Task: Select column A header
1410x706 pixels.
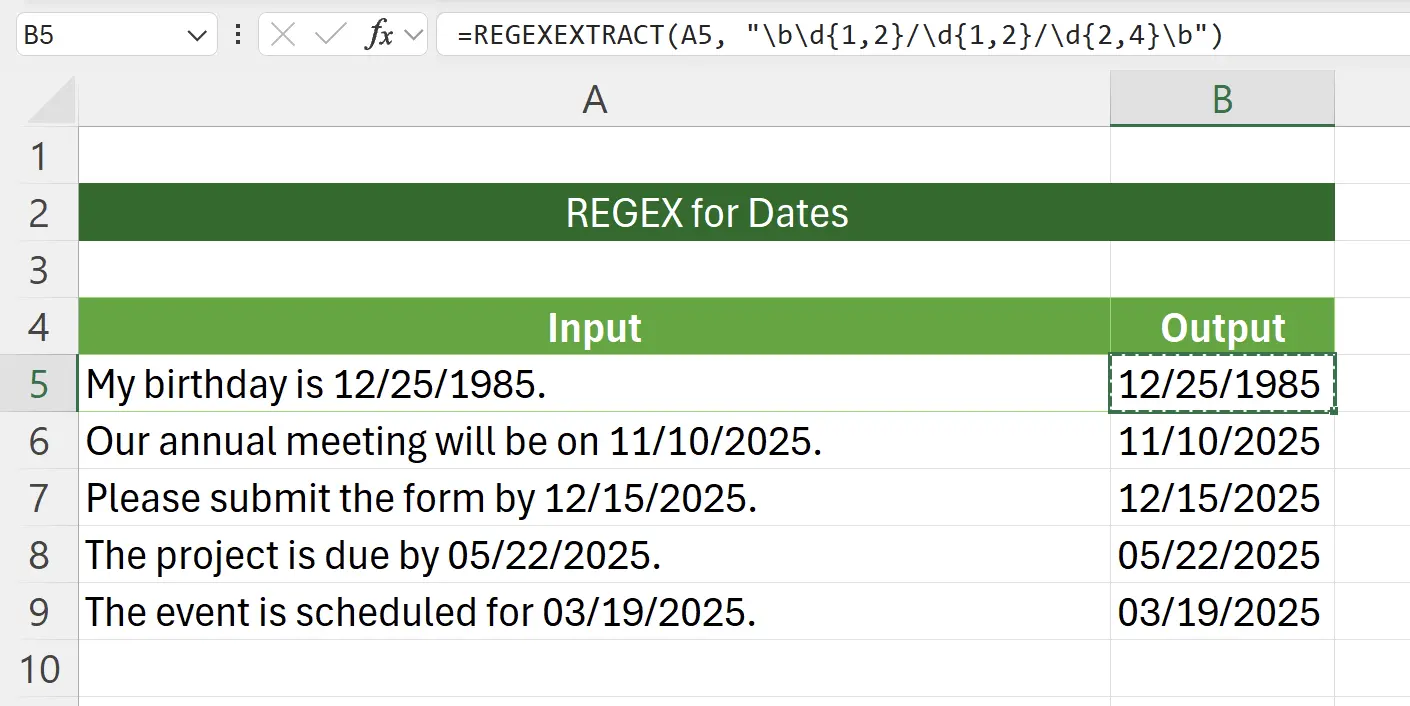Action: tap(594, 99)
